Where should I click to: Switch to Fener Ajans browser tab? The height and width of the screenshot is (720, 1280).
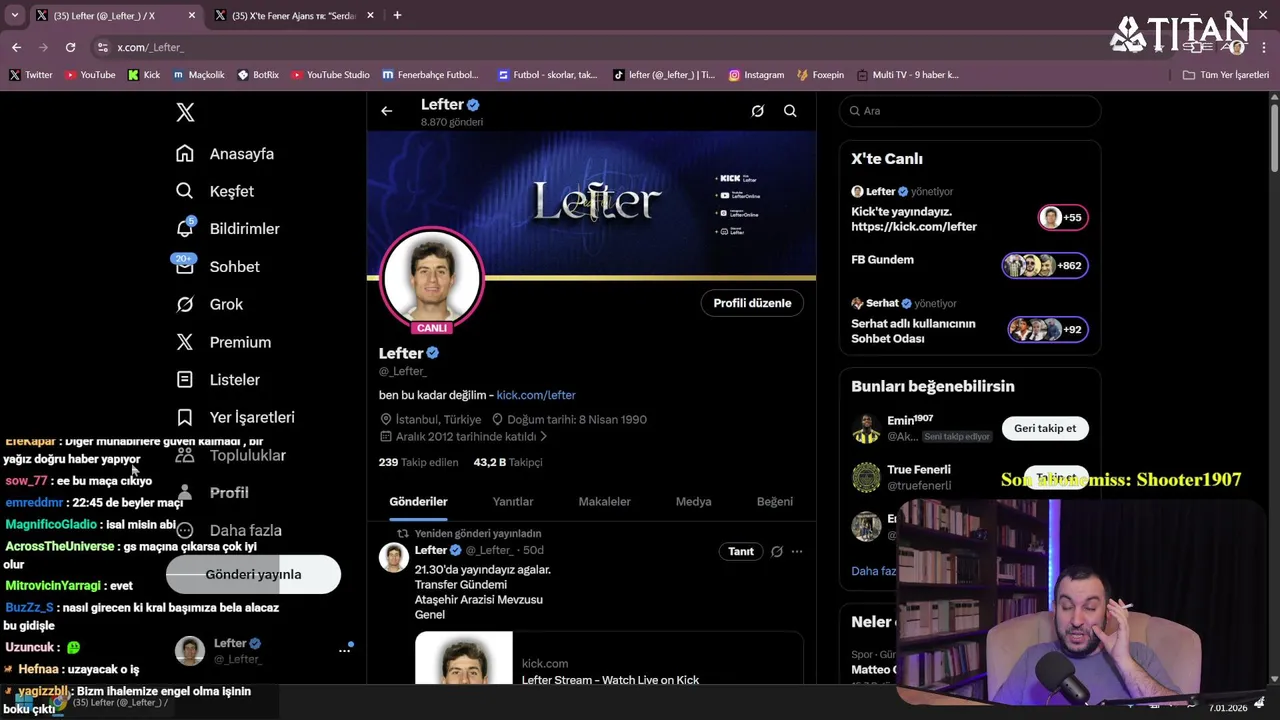[x=294, y=16]
